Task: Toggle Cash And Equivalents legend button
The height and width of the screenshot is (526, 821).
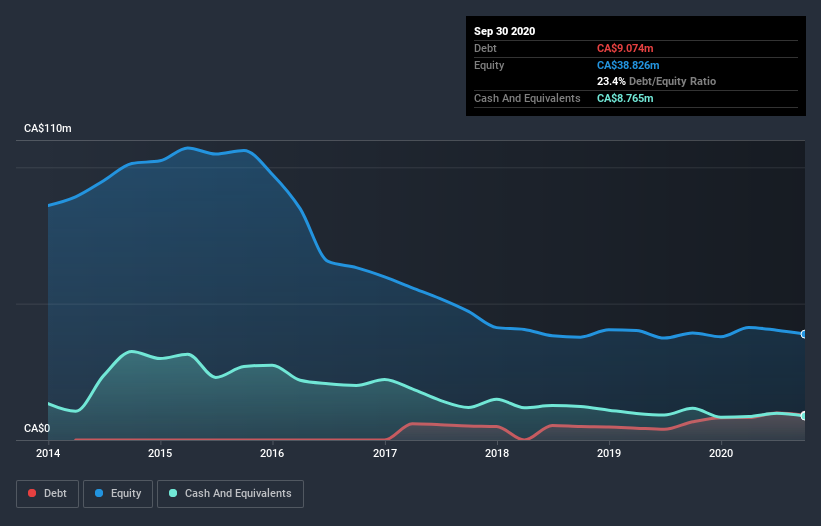Action: pyautogui.click(x=230, y=494)
